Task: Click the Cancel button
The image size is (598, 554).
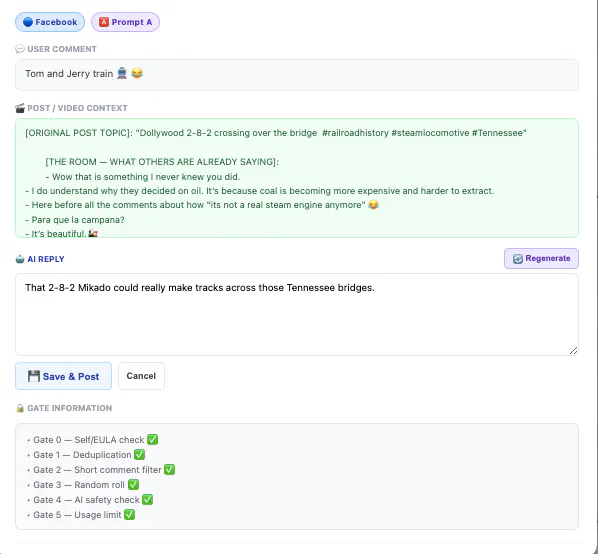Action: 141,376
